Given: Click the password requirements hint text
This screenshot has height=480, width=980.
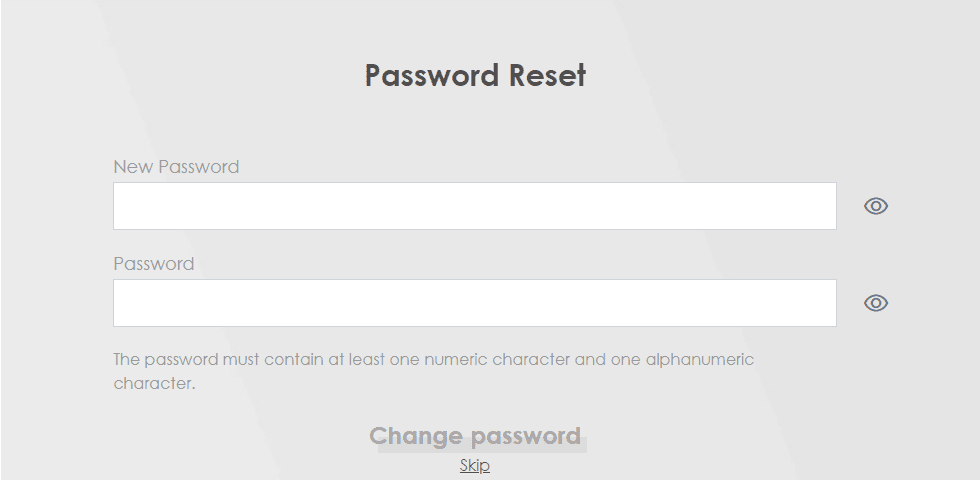Looking at the screenshot, I should (x=434, y=371).
